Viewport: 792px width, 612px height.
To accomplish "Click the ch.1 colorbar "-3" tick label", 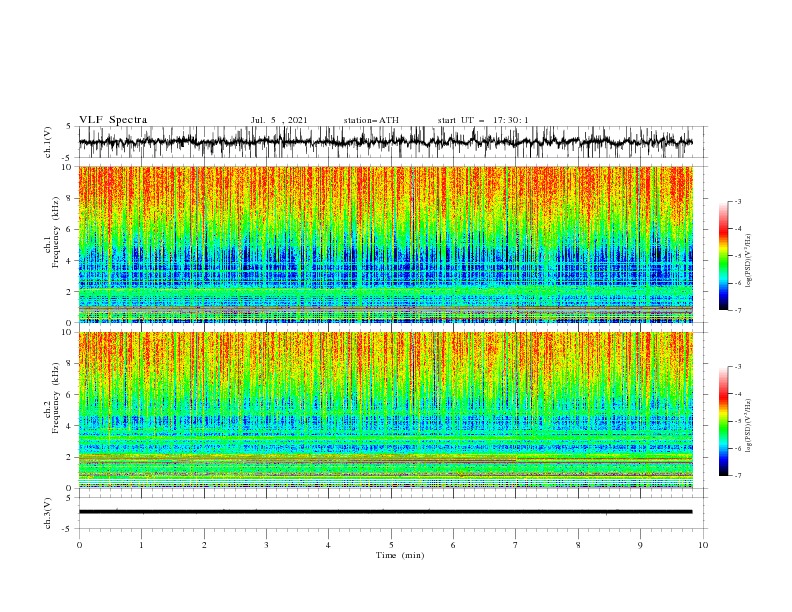I will (x=738, y=201).
